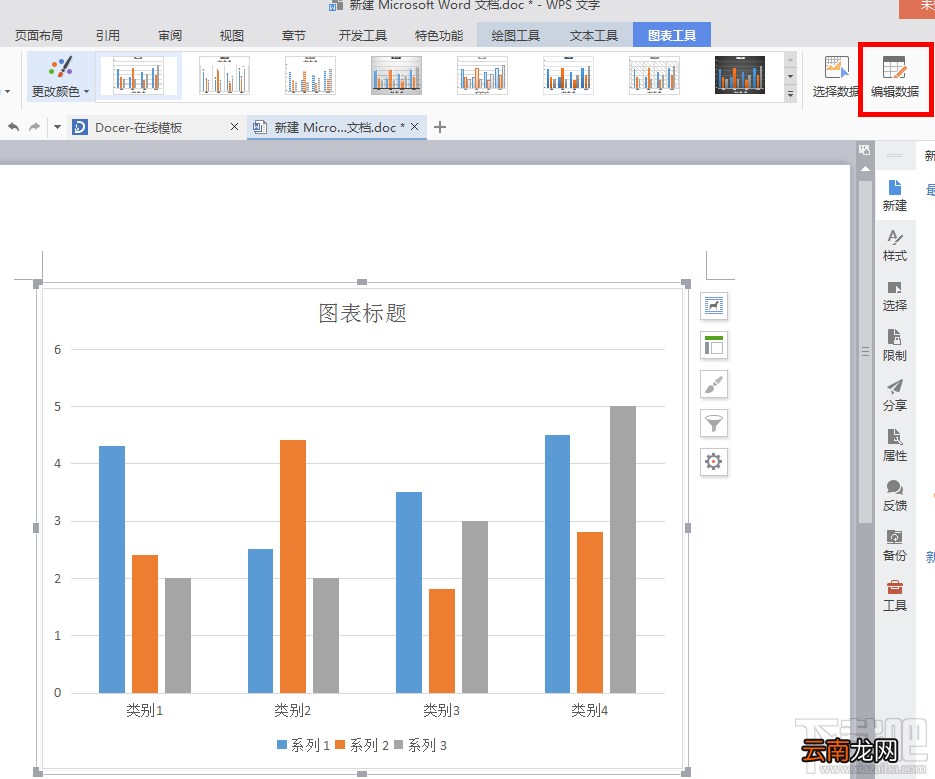Click the chart title 图表标题

click(x=363, y=313)
